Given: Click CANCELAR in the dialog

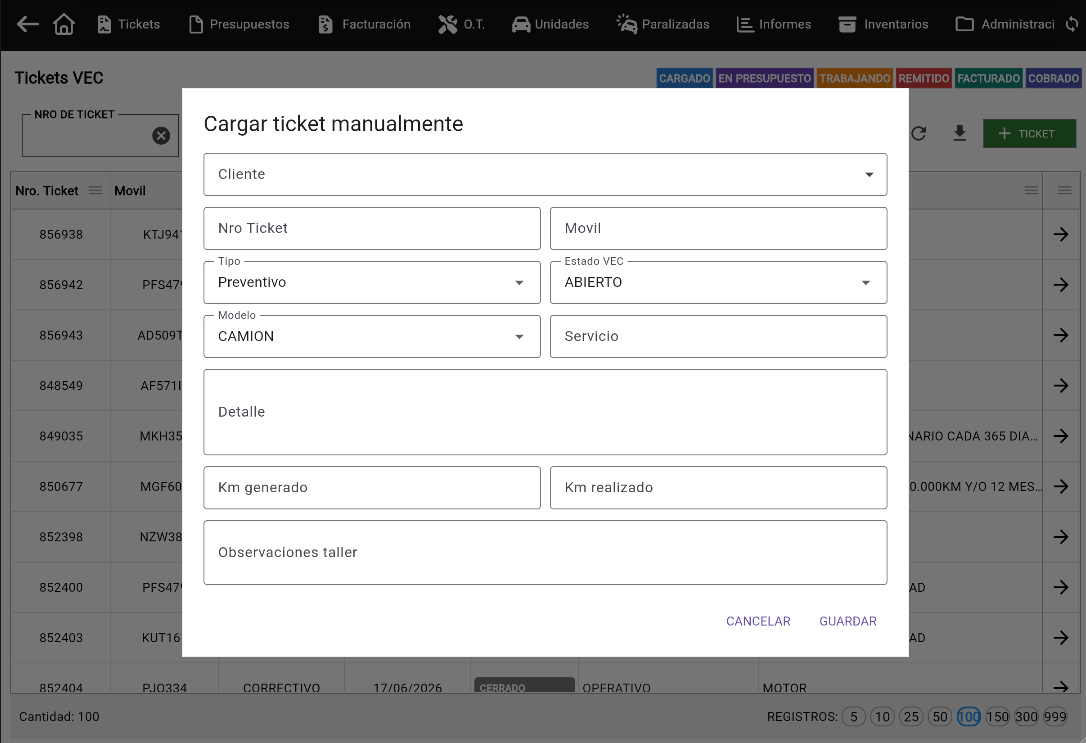Looking at the screenshot, I should (758, 621).
